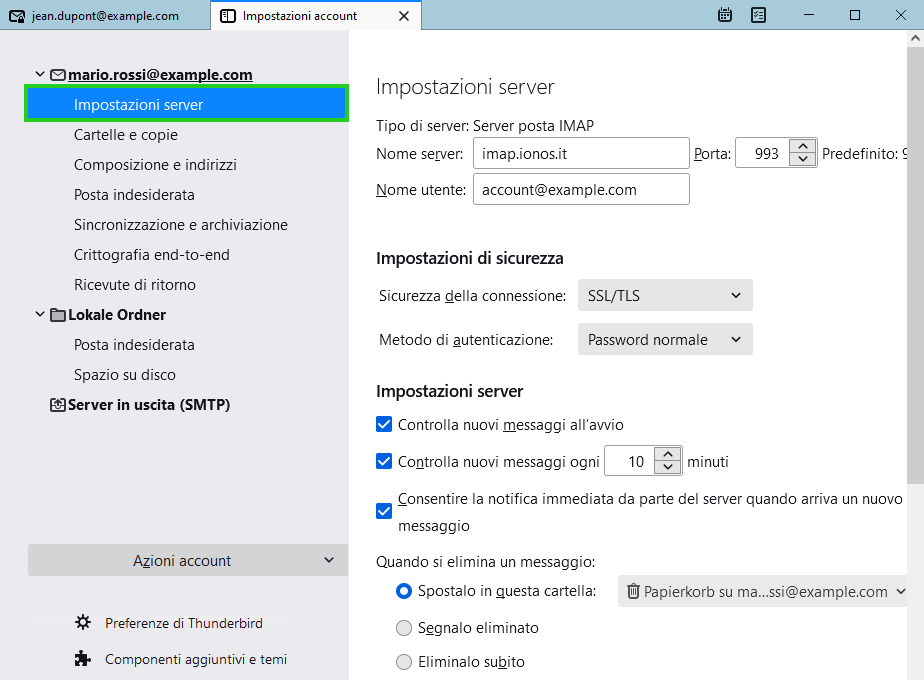Open Composizione e indirizzi settings
The height and width of the screenshot is (680, 924).
(155, 165)
